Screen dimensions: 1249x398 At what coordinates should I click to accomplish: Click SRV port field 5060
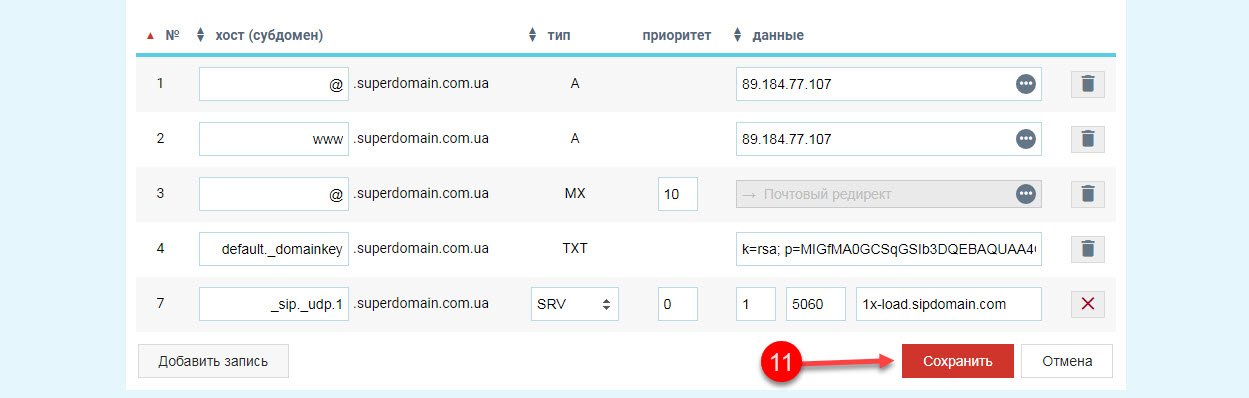click(x=816, y=304)
